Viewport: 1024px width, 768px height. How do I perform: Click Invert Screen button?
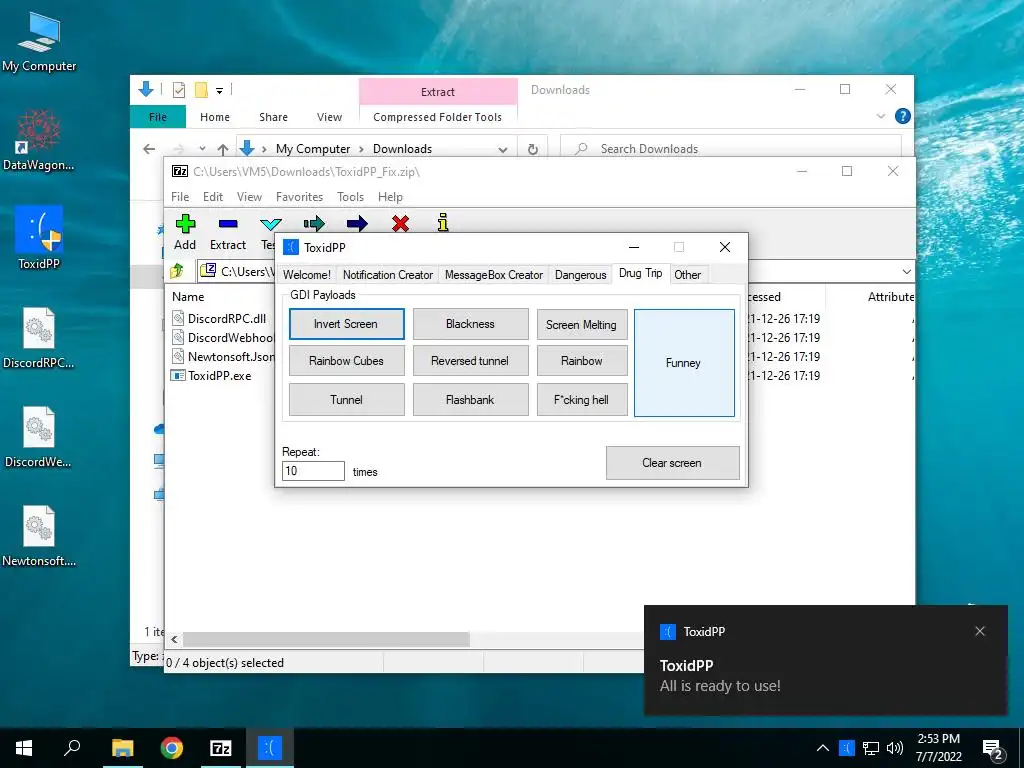tap(346, 324)
